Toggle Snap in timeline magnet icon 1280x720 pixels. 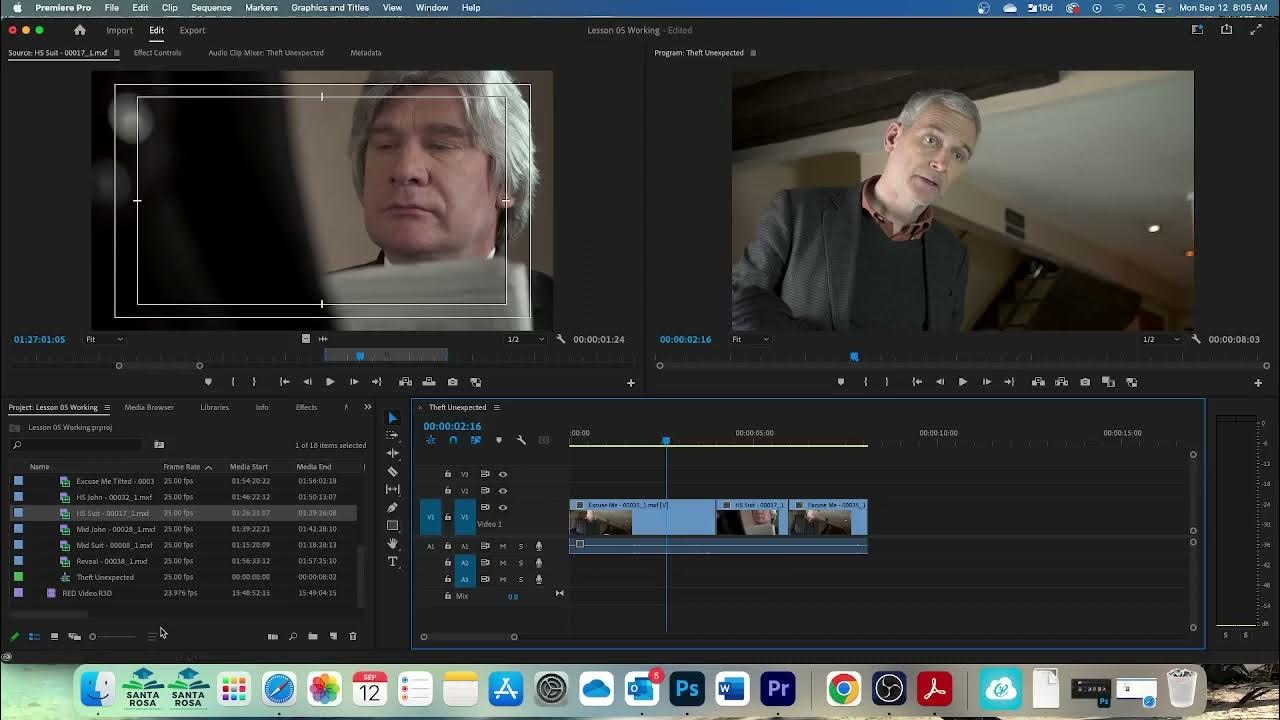453,440
